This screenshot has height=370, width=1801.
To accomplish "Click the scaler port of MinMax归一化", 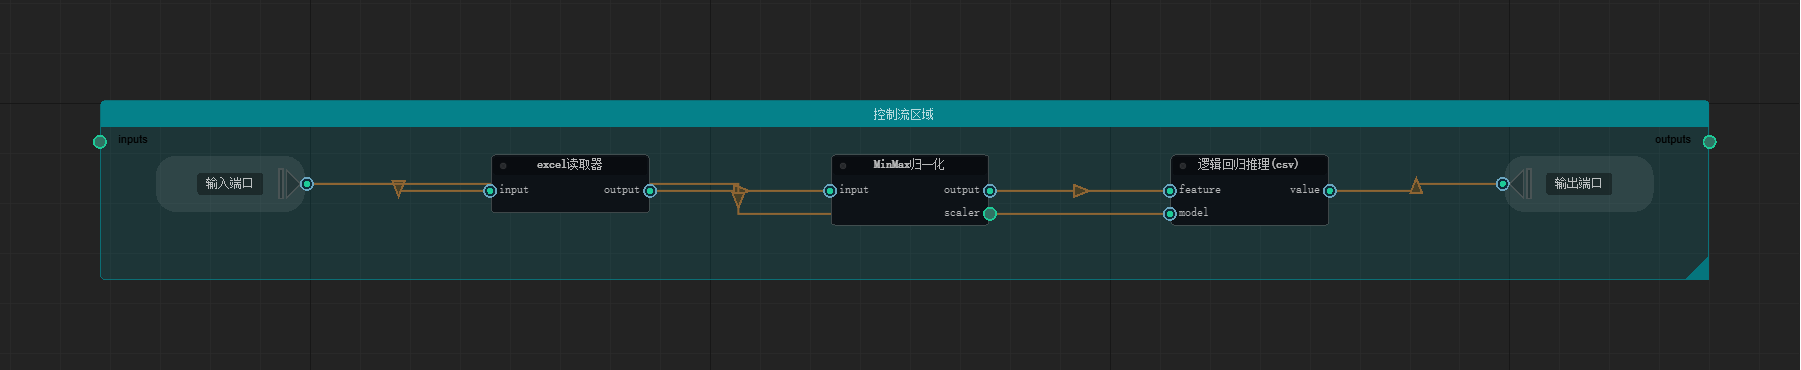I will tap(990, 213).
